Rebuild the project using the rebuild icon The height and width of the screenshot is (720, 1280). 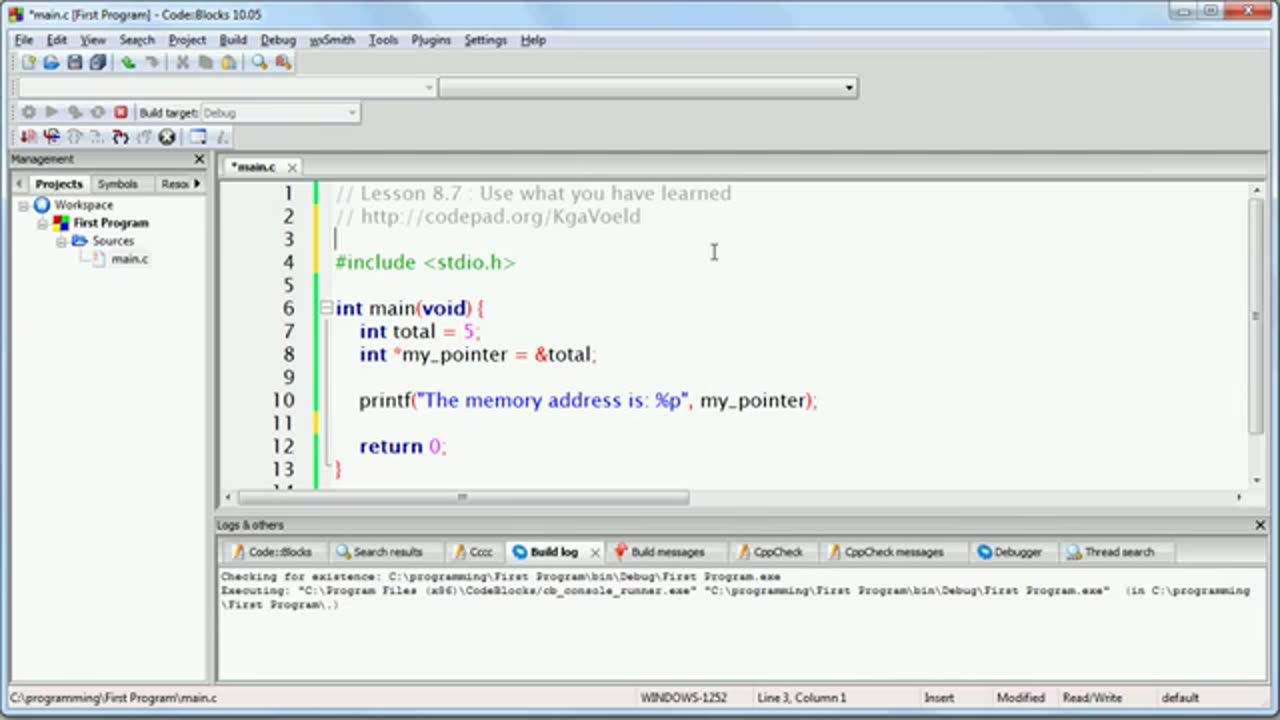[x=97, y=113]
